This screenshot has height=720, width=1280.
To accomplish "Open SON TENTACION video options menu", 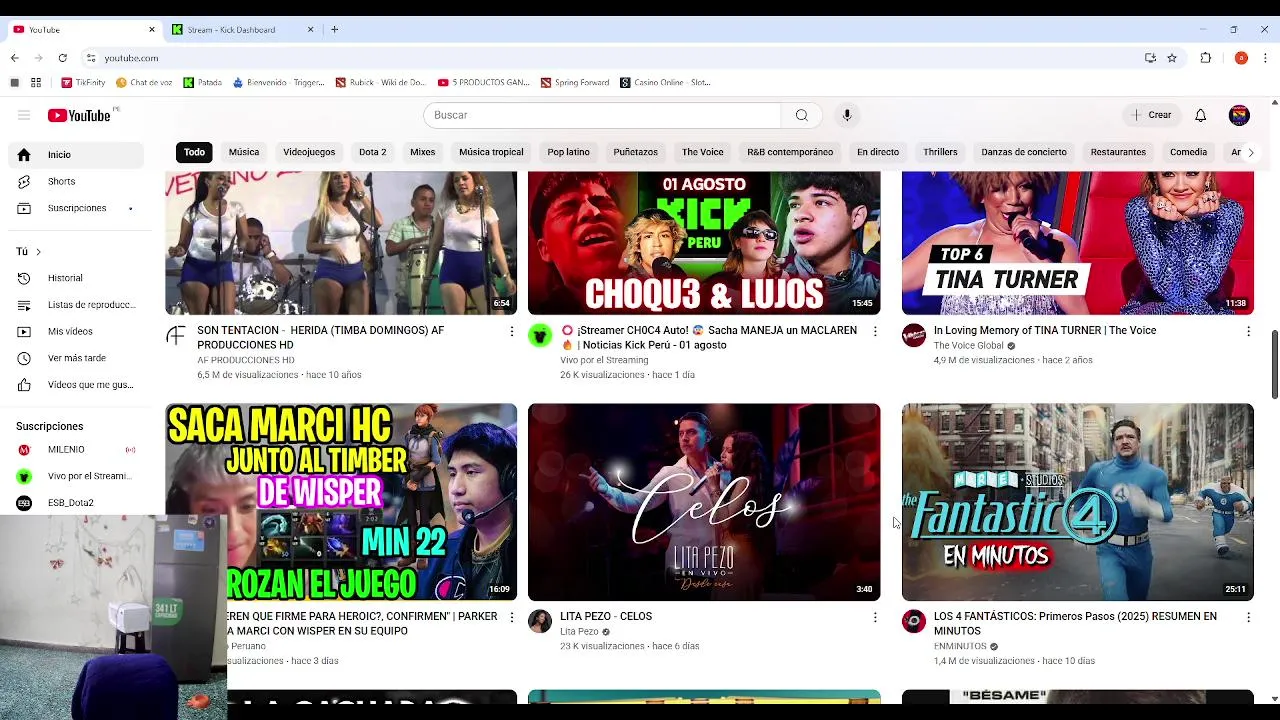I will coord(511,331).
